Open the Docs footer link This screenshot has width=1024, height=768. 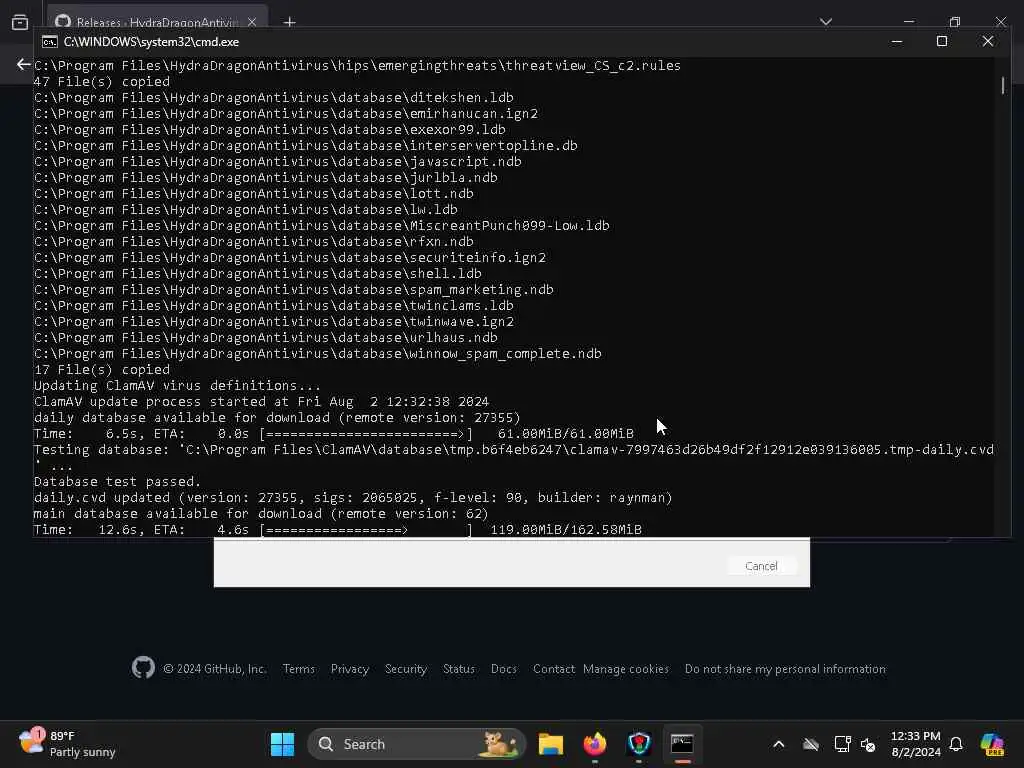pos(504,669)
